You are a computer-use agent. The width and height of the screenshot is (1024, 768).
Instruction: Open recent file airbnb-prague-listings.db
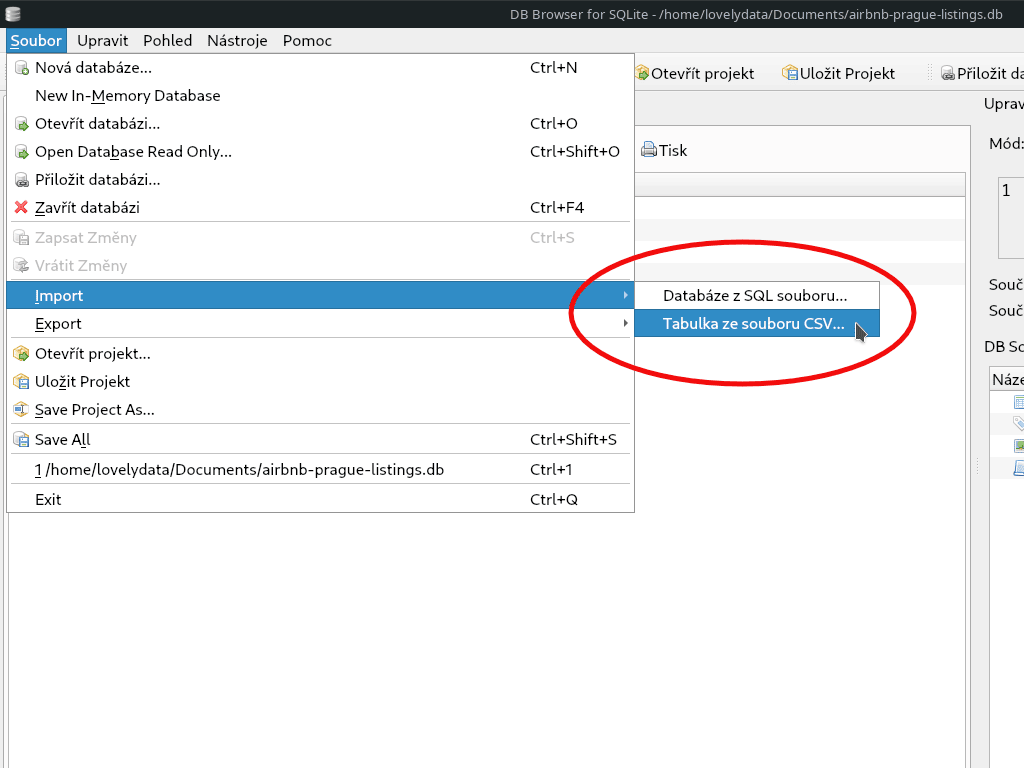(x=320, y=470)
